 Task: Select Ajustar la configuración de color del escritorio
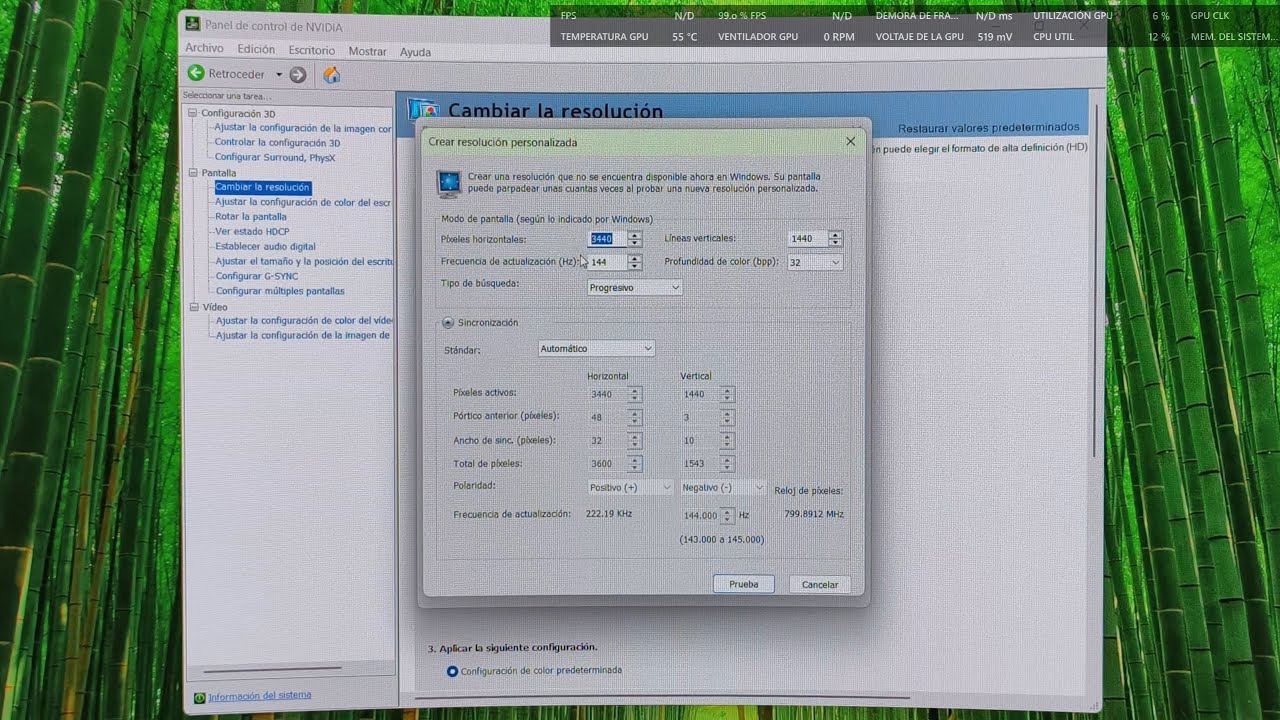303,202
